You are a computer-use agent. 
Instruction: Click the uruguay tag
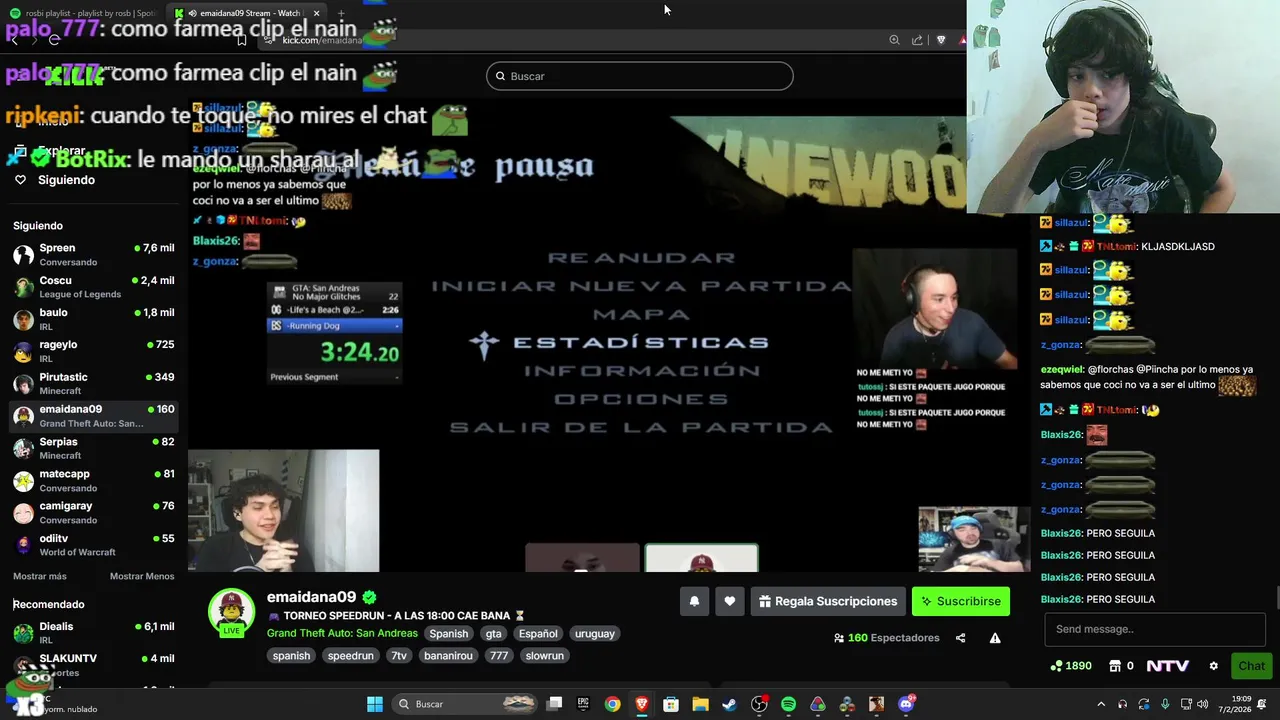pos(595,634)
